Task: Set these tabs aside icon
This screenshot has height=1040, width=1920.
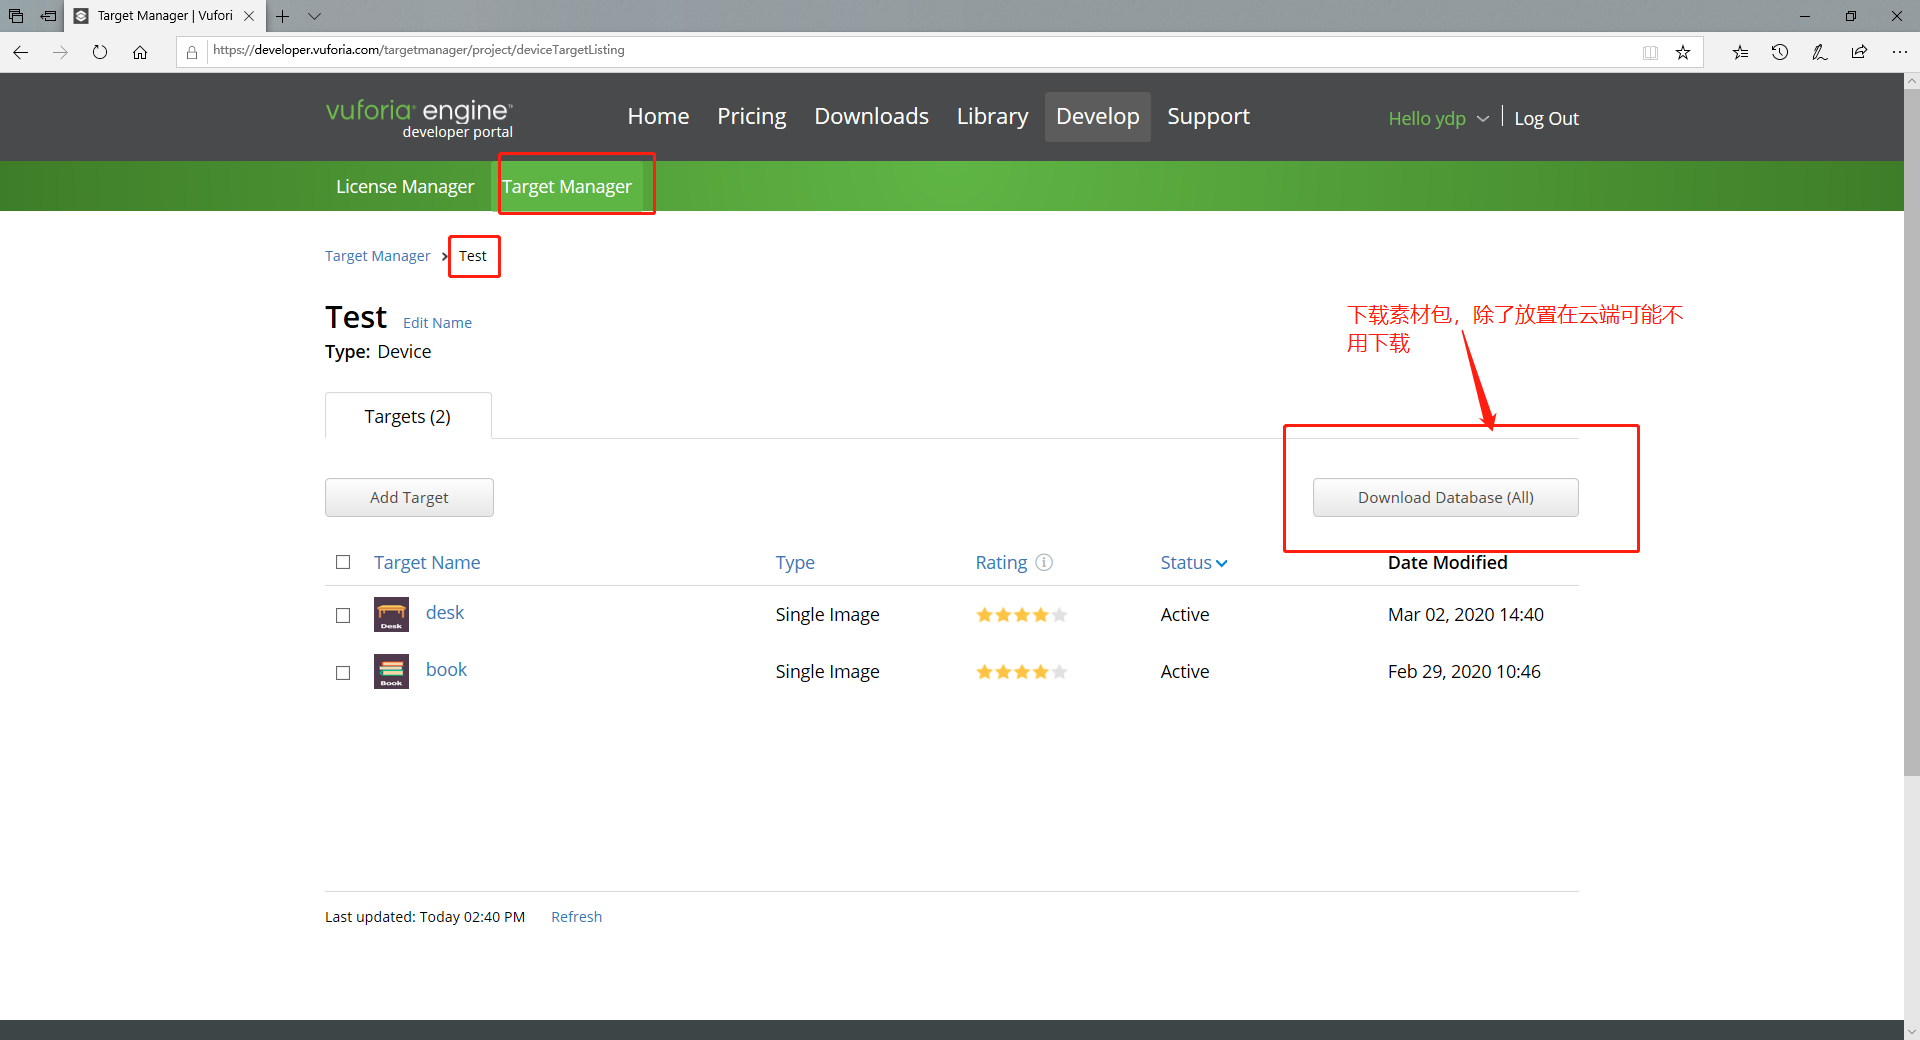Action: 48,16
